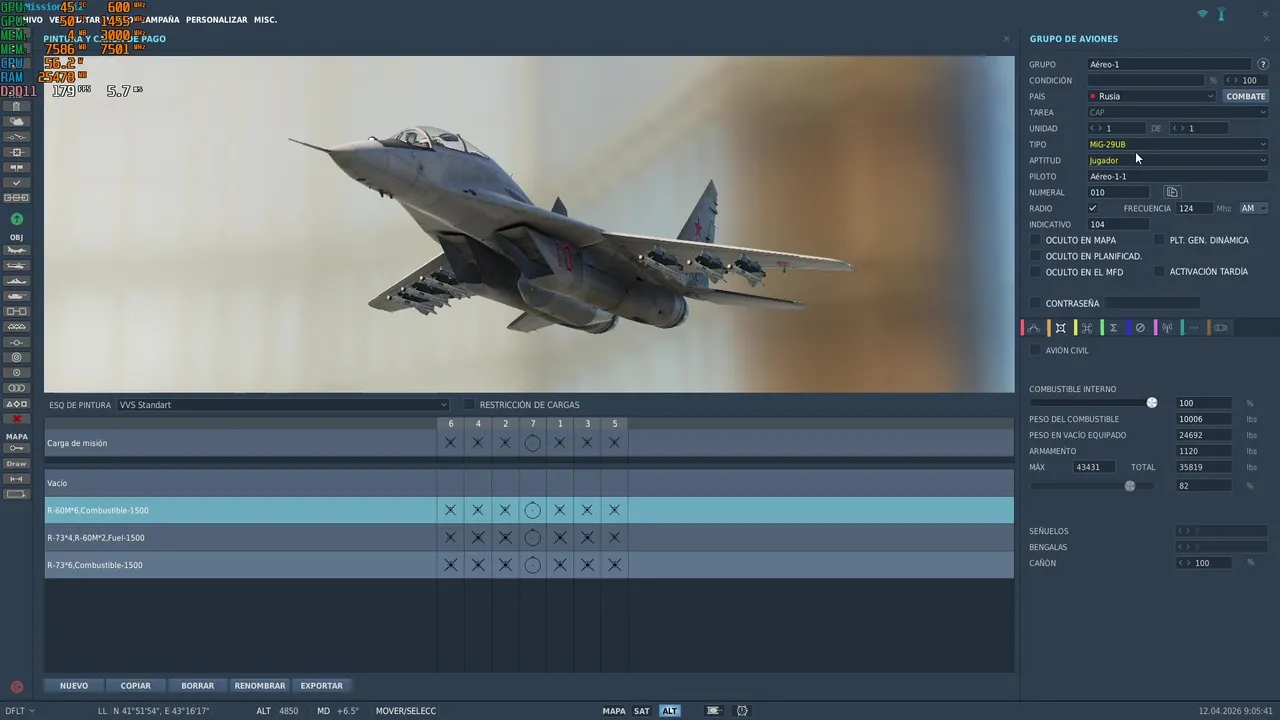Enable the Contraseña checkbox
Screen dimensions: 1280x720
[1035, 303]
